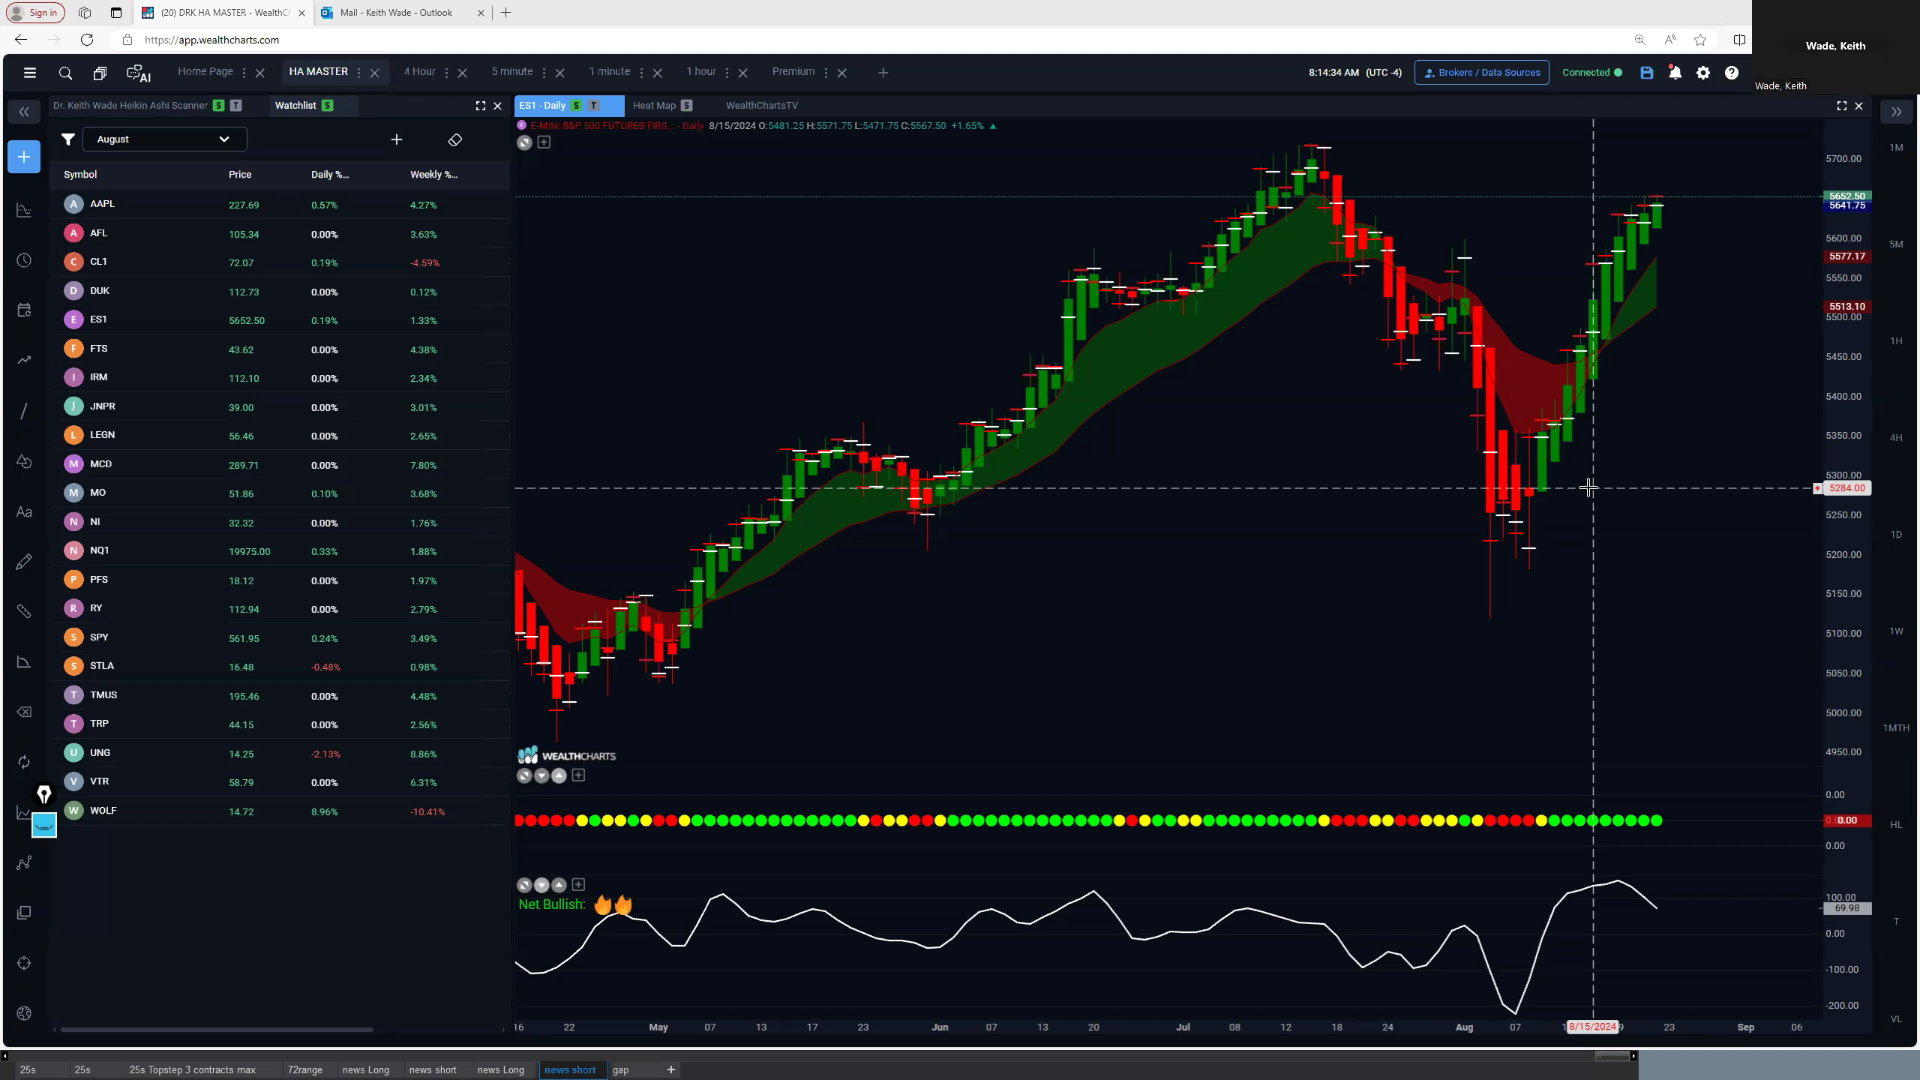The image size is (1920, 1080).
Task: Open the Heat Map panel tab
Action: (x=654, y=106)
